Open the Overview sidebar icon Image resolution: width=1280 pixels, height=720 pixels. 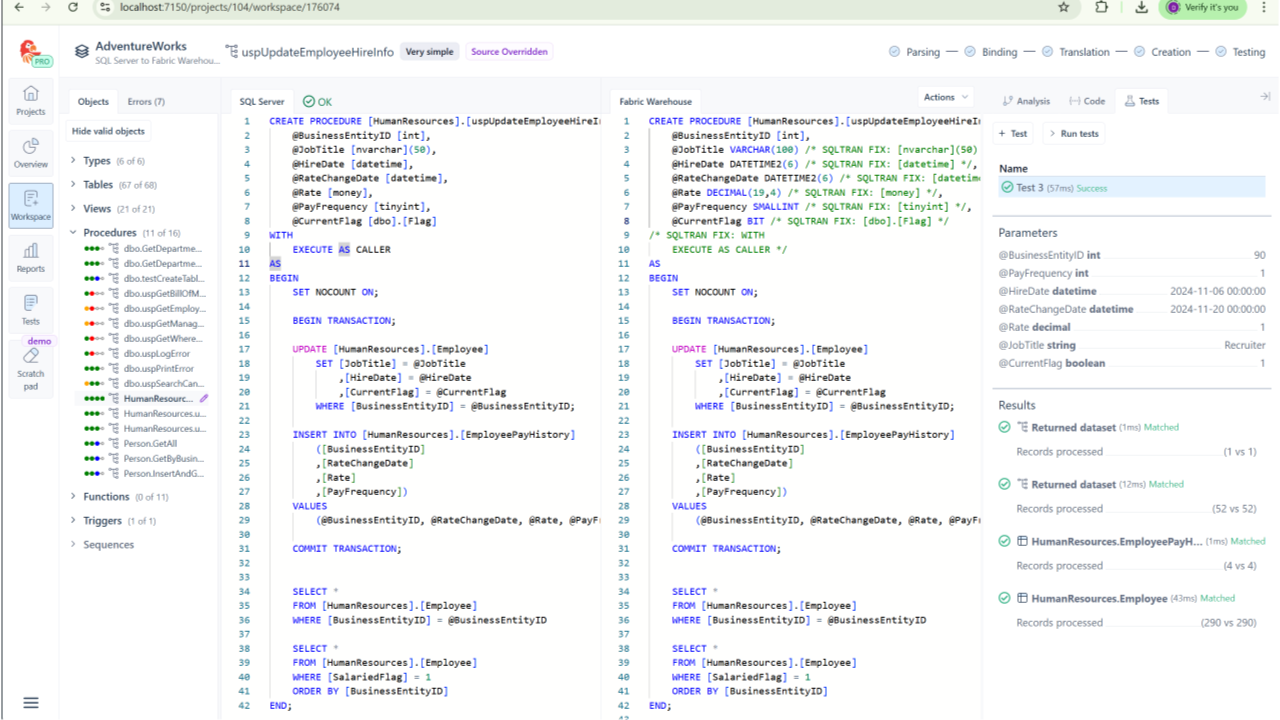30,152
